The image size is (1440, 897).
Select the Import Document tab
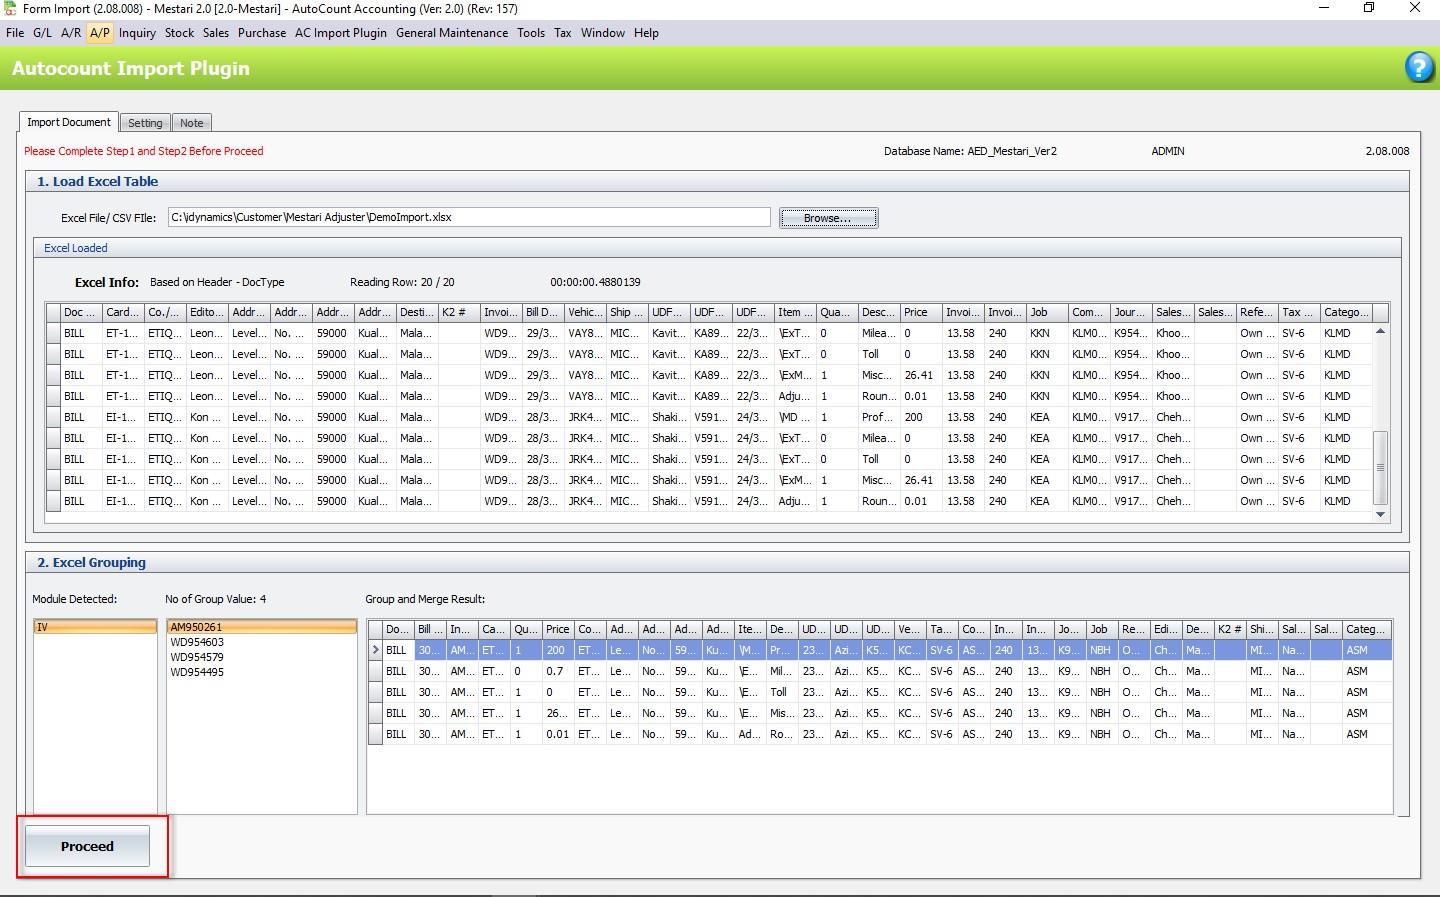(69, 122)
